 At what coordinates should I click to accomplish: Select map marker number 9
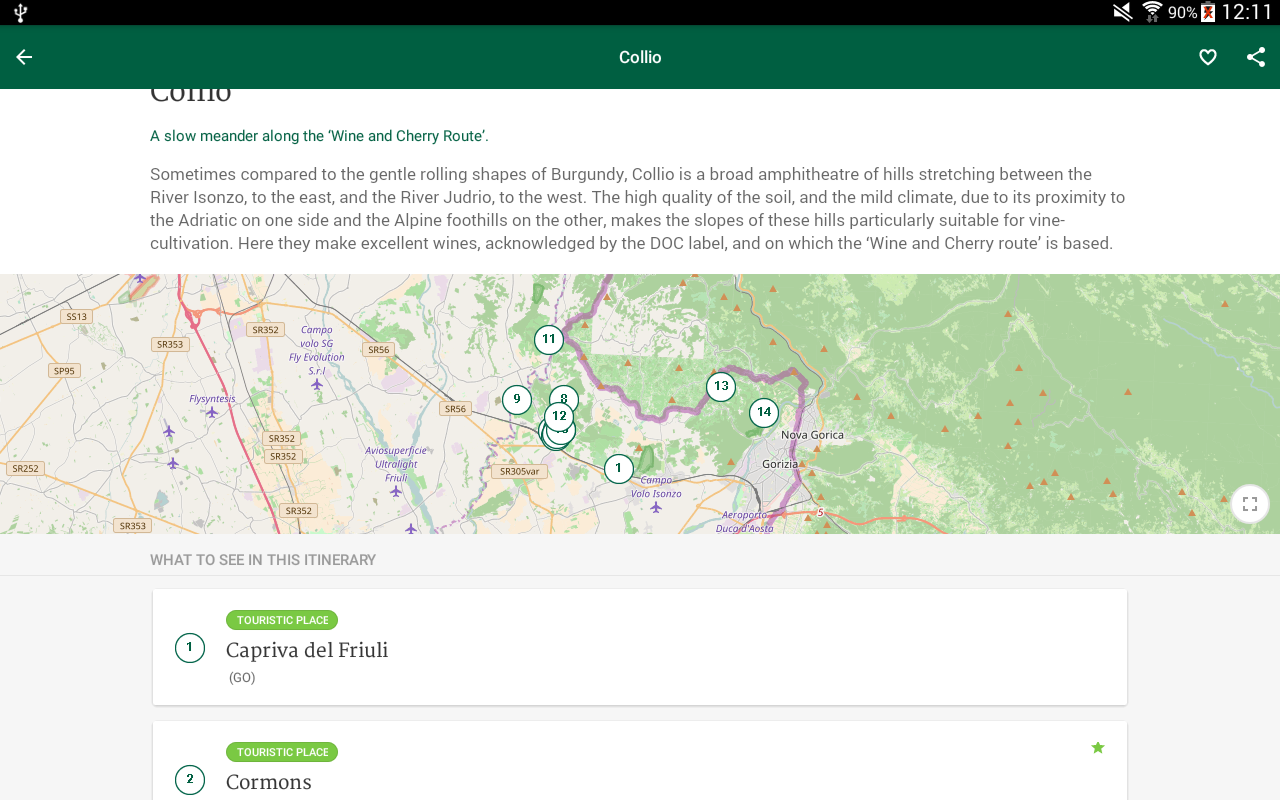[517, 400]
